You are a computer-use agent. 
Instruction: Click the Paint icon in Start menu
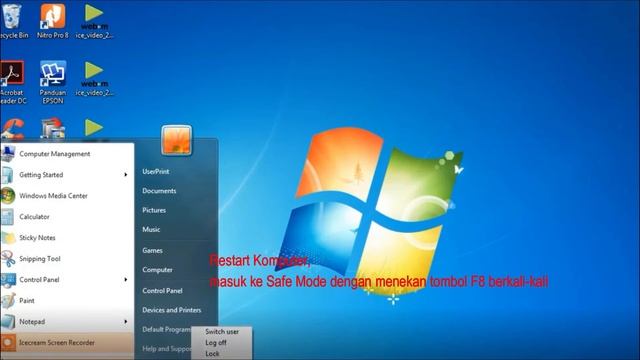(x=8, y=301)
